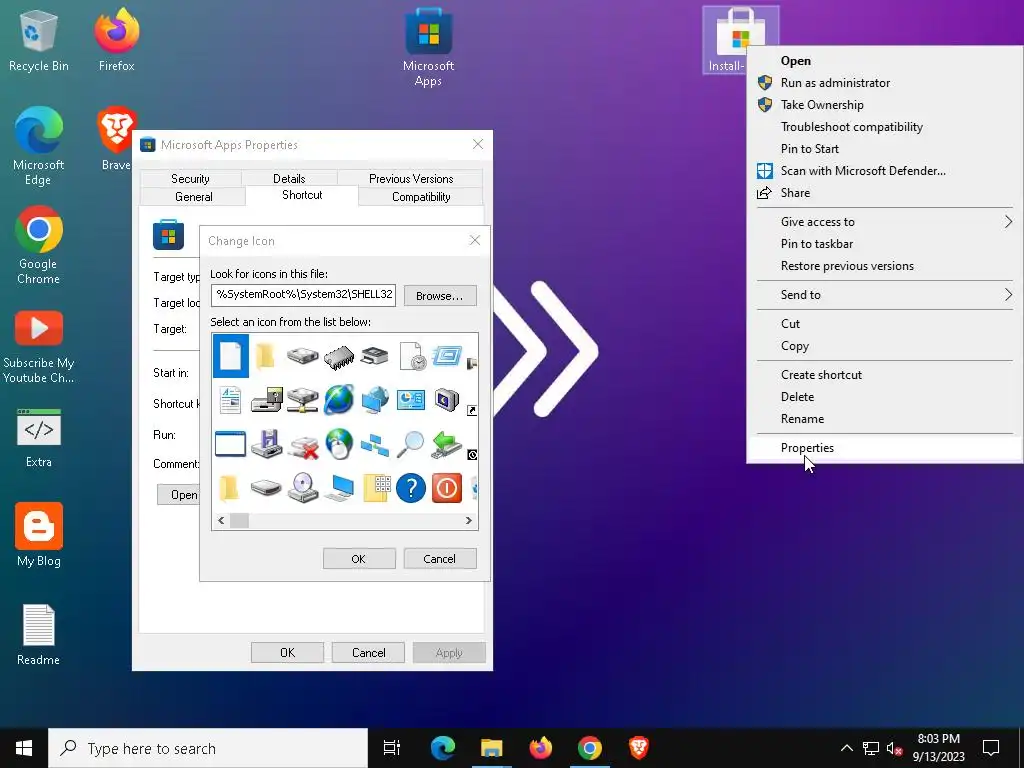The width and height of the screenshot is (1024, 768).
Task: Click the icon file path text field
Action: tap(303, 295)
